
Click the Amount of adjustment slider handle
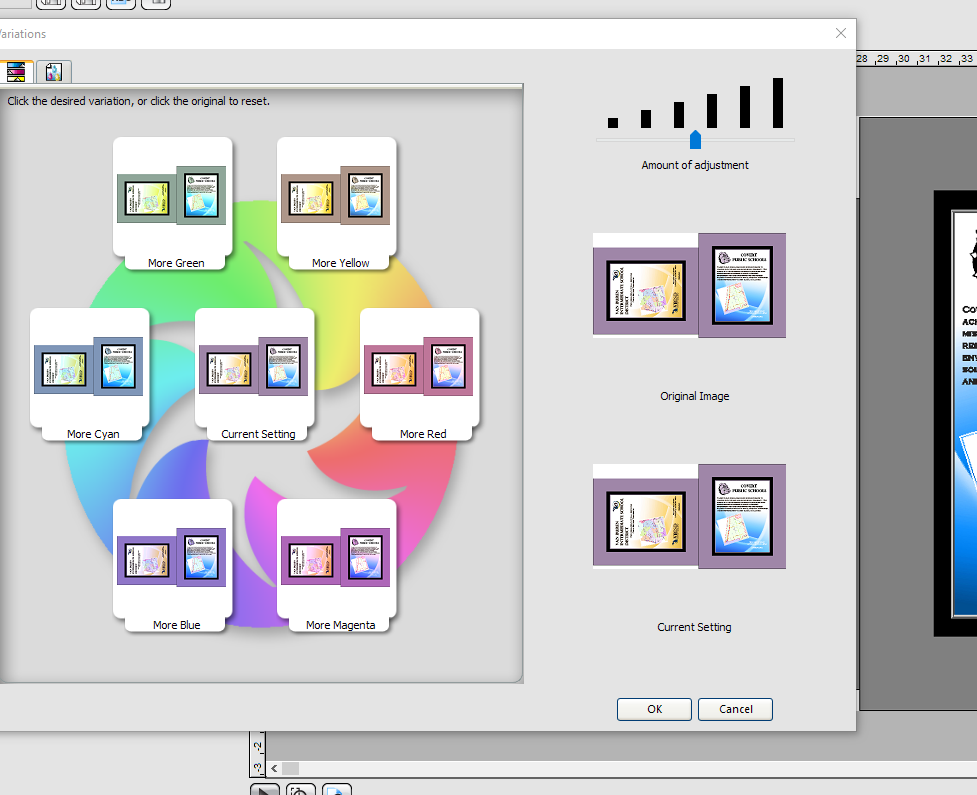[x=695, y=140]
